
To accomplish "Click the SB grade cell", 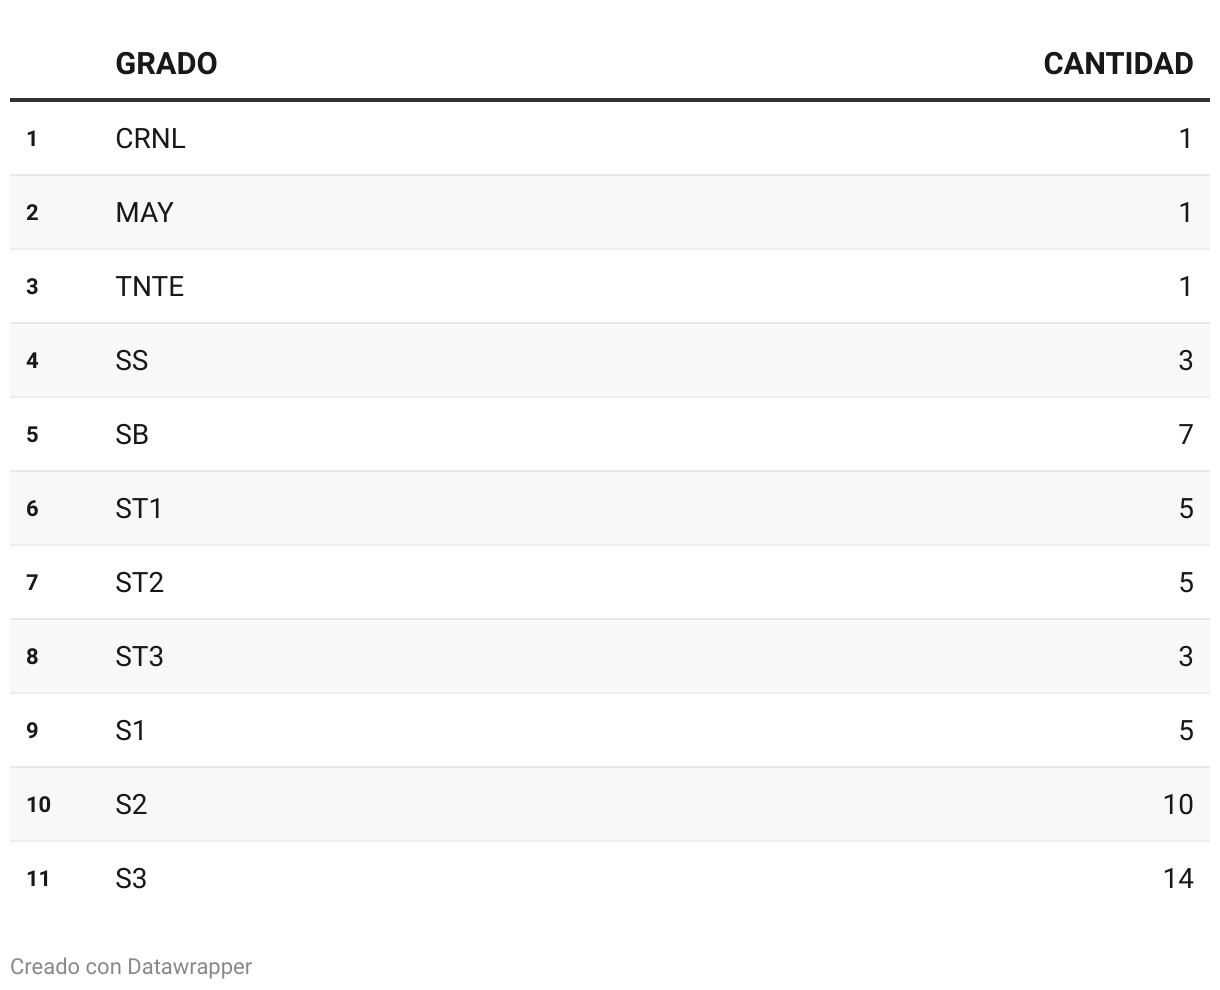I will coord(132,434).
